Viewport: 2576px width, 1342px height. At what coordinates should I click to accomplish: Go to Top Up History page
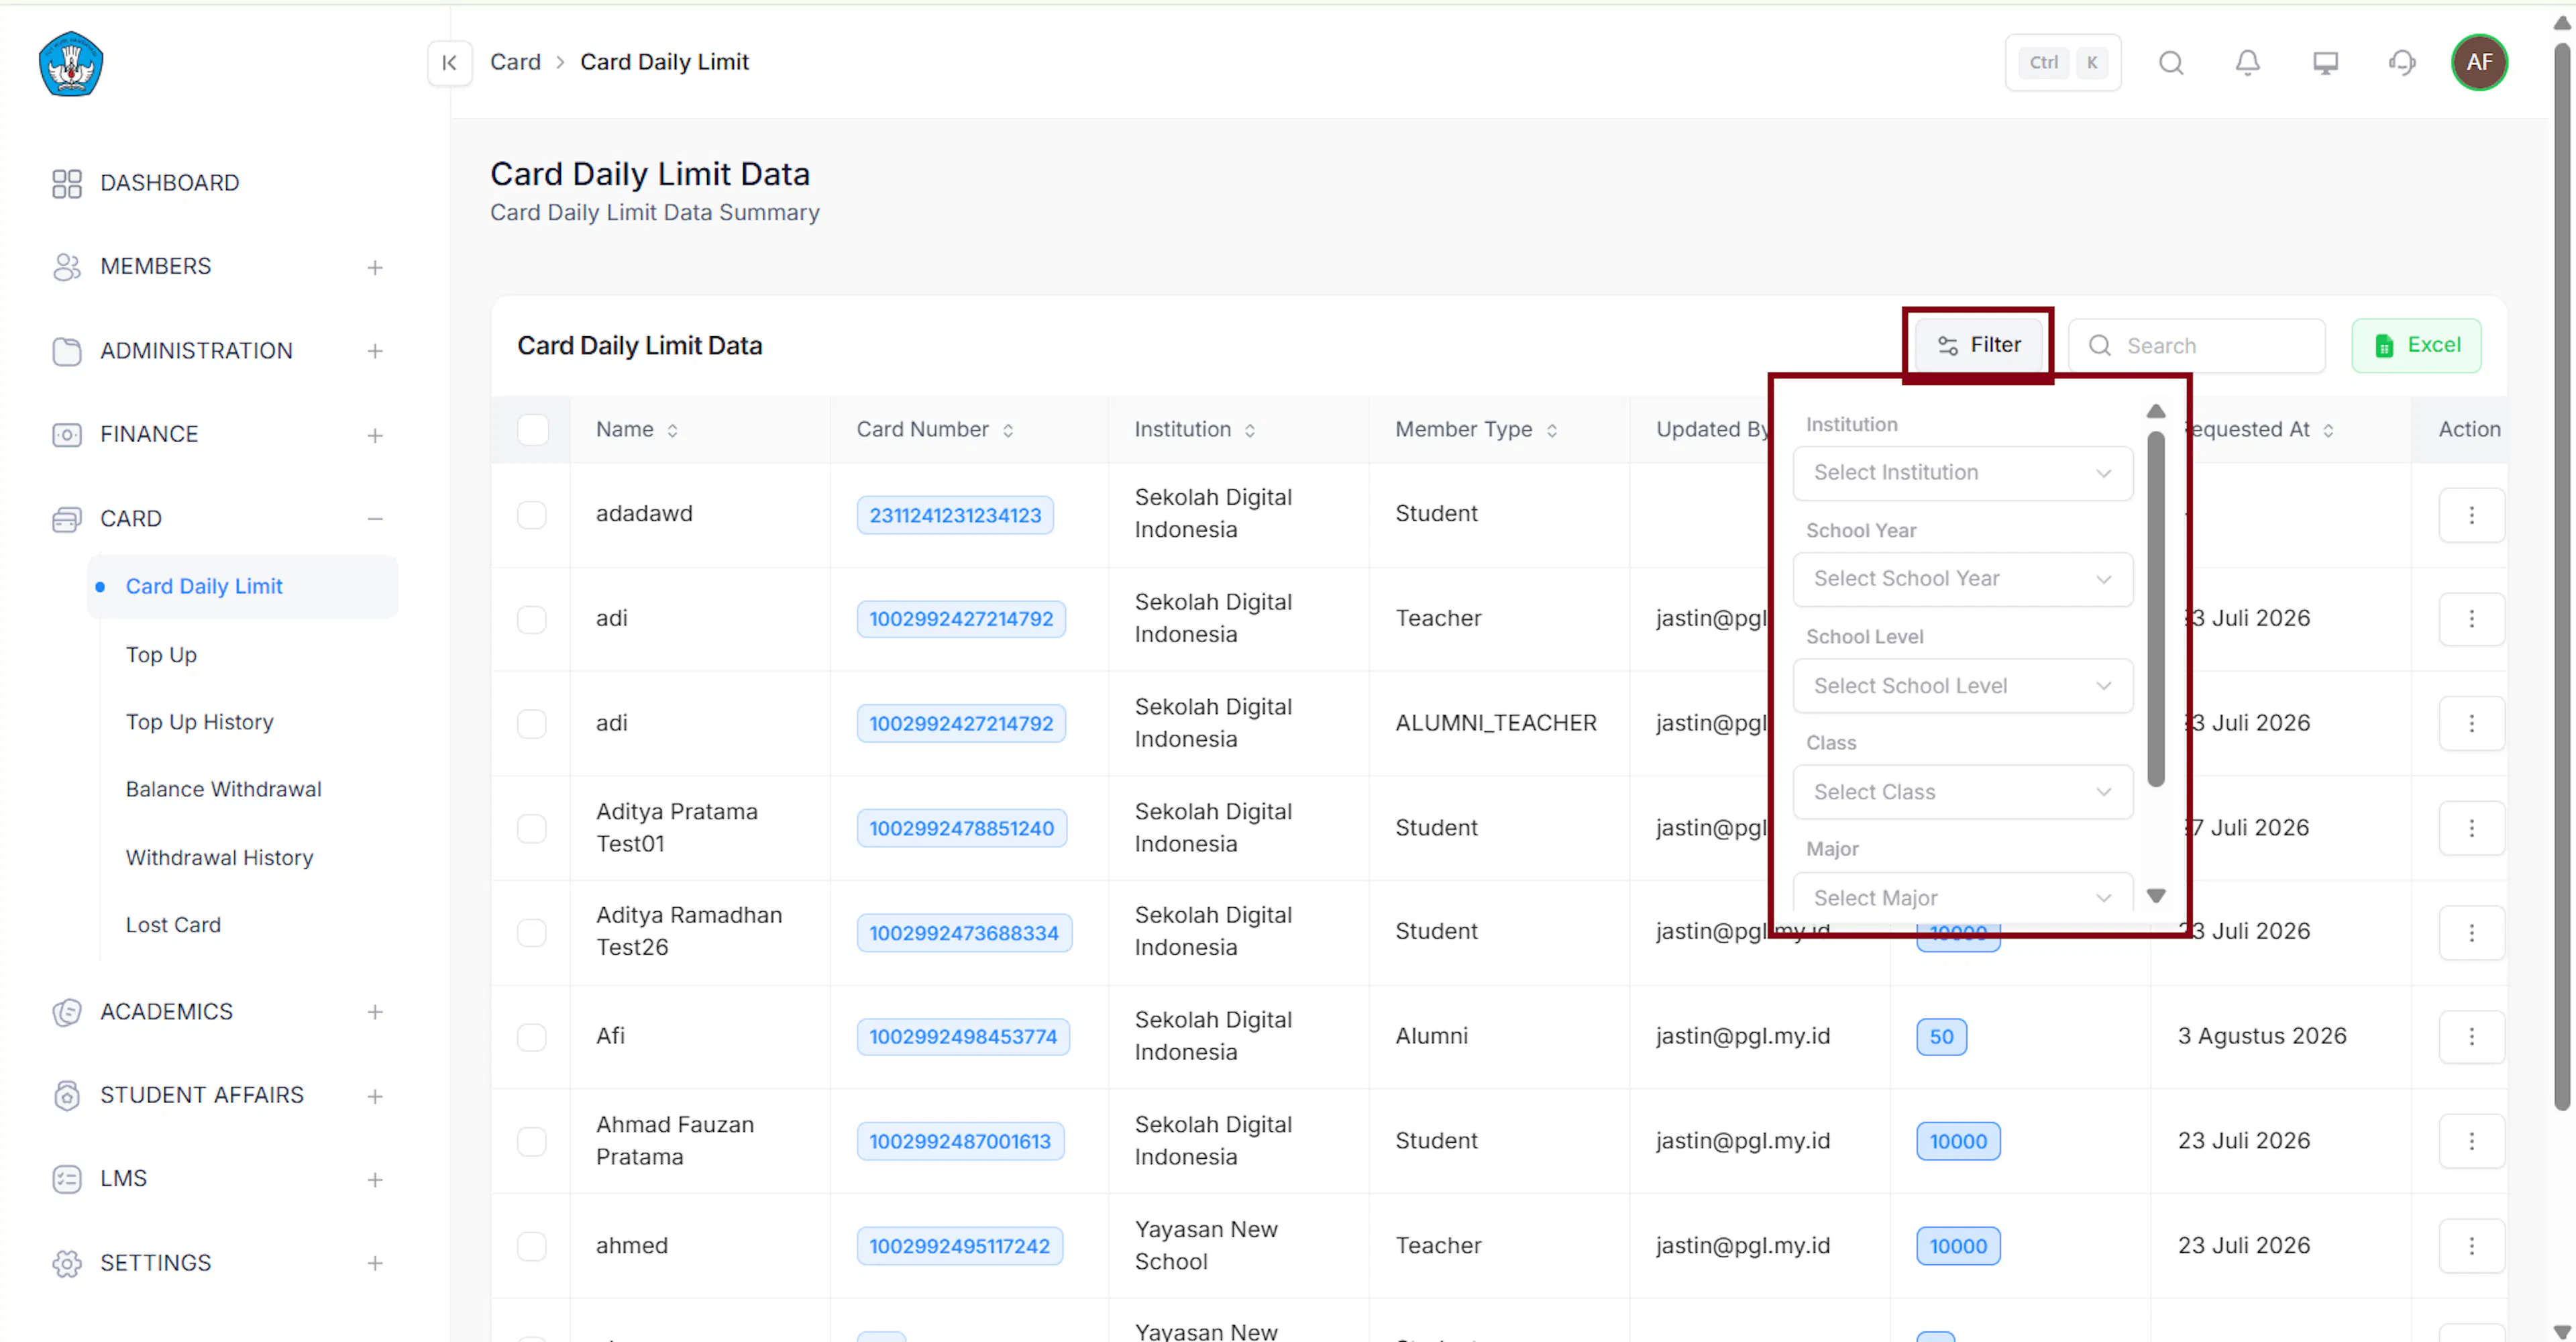point(199,722)
